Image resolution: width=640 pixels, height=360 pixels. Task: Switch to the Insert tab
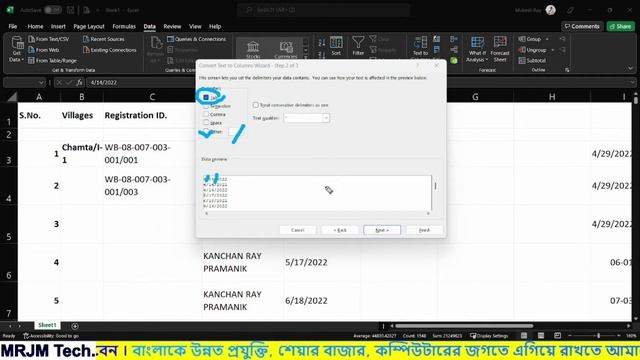click(58, 26)
